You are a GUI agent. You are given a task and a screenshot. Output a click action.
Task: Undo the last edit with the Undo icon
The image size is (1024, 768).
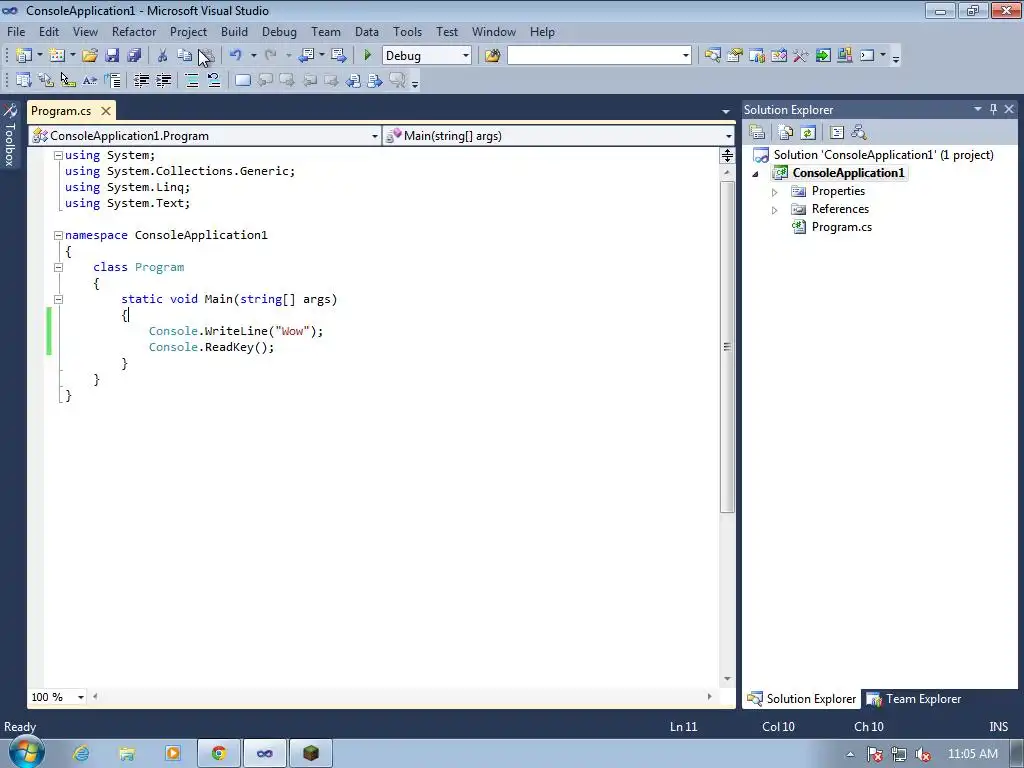236,56
